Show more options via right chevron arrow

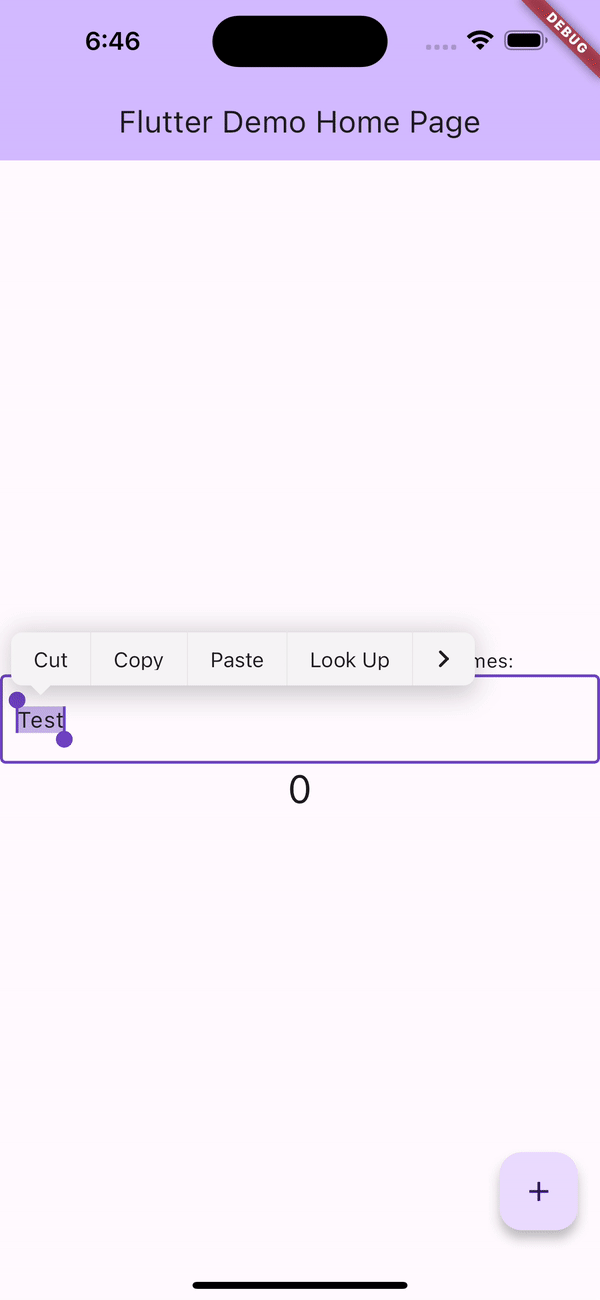444,659
